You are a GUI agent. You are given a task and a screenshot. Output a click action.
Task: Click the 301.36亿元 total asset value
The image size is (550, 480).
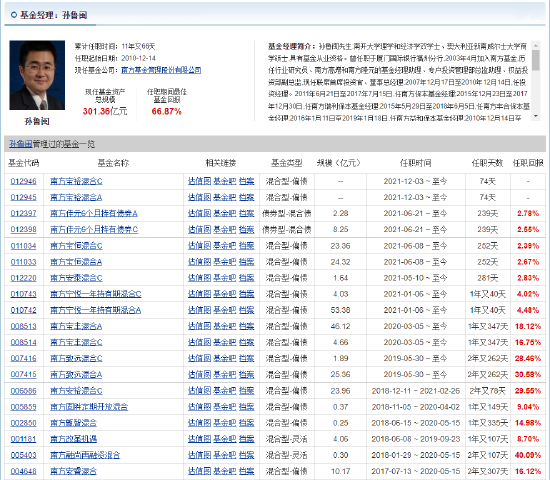pyautogui.click(x=105, y=112)
